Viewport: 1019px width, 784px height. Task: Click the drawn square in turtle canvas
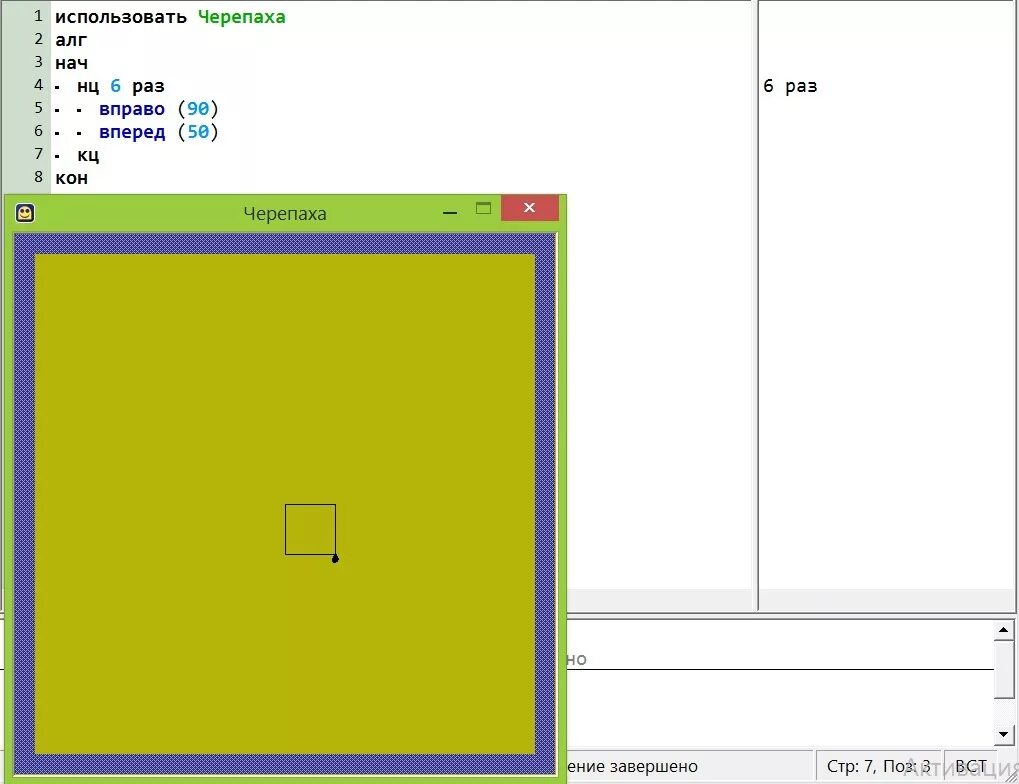tap(311, 530)
